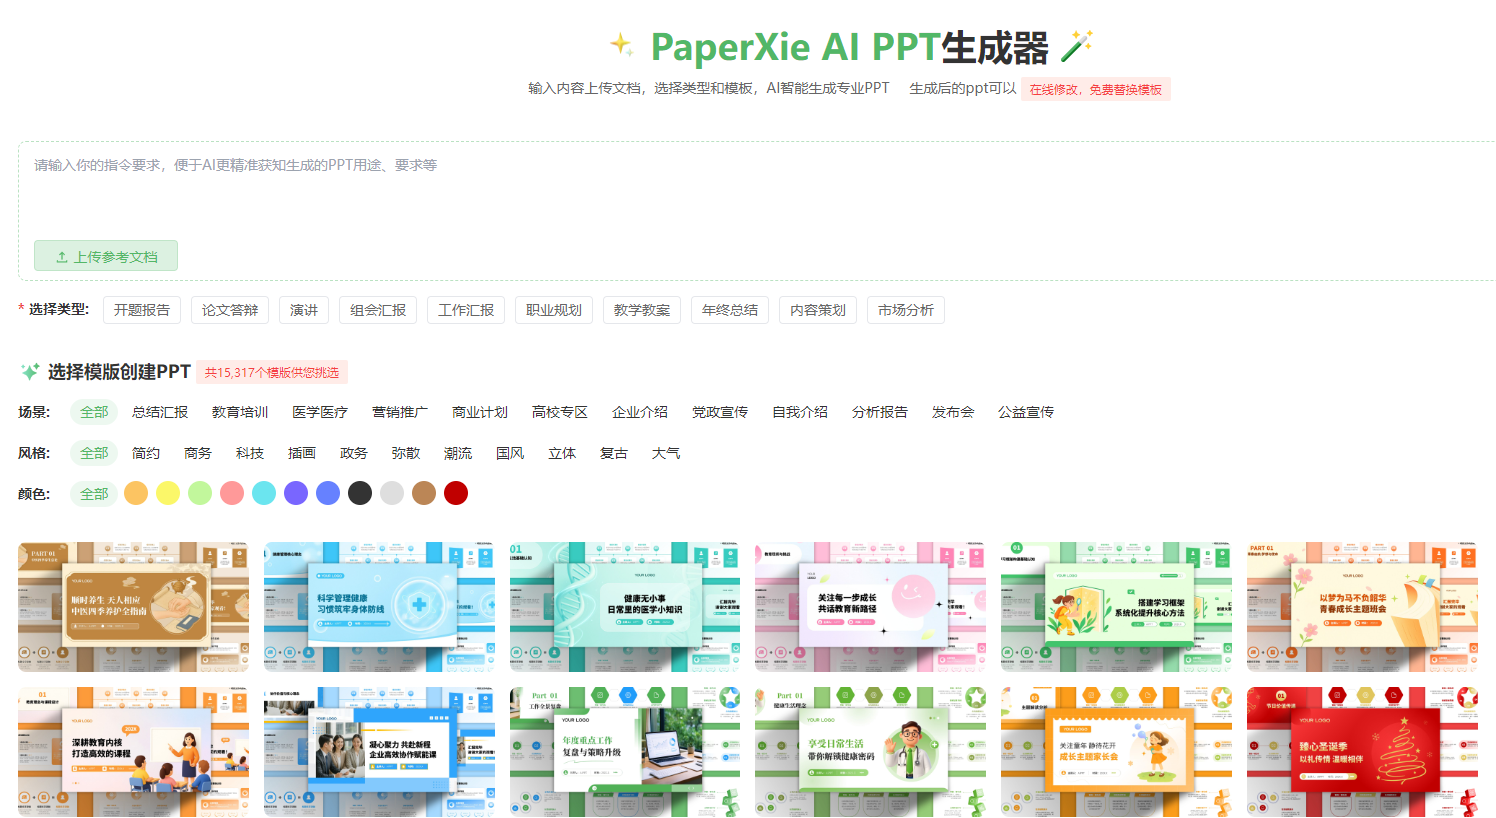The image size is (1496, 818).
Task: Filter scene by 教育培训
Action: click(x=240, y=412)
